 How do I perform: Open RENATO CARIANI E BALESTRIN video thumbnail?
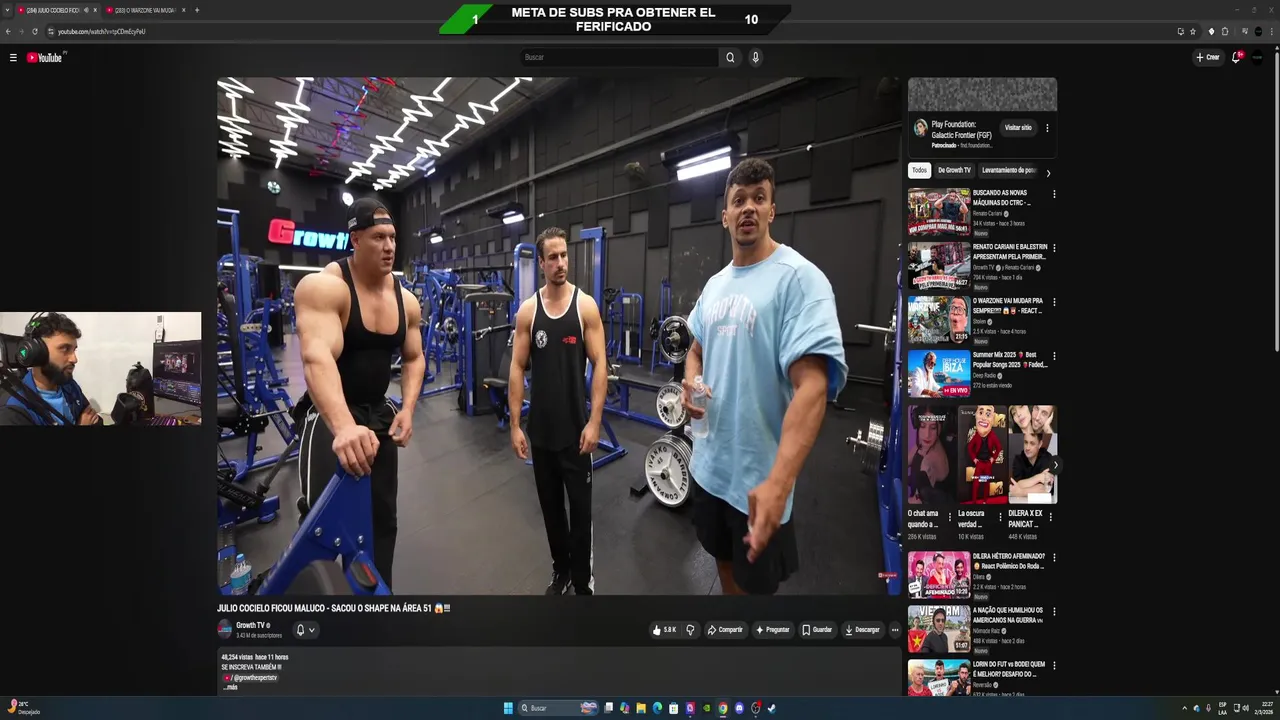(939, 266)
